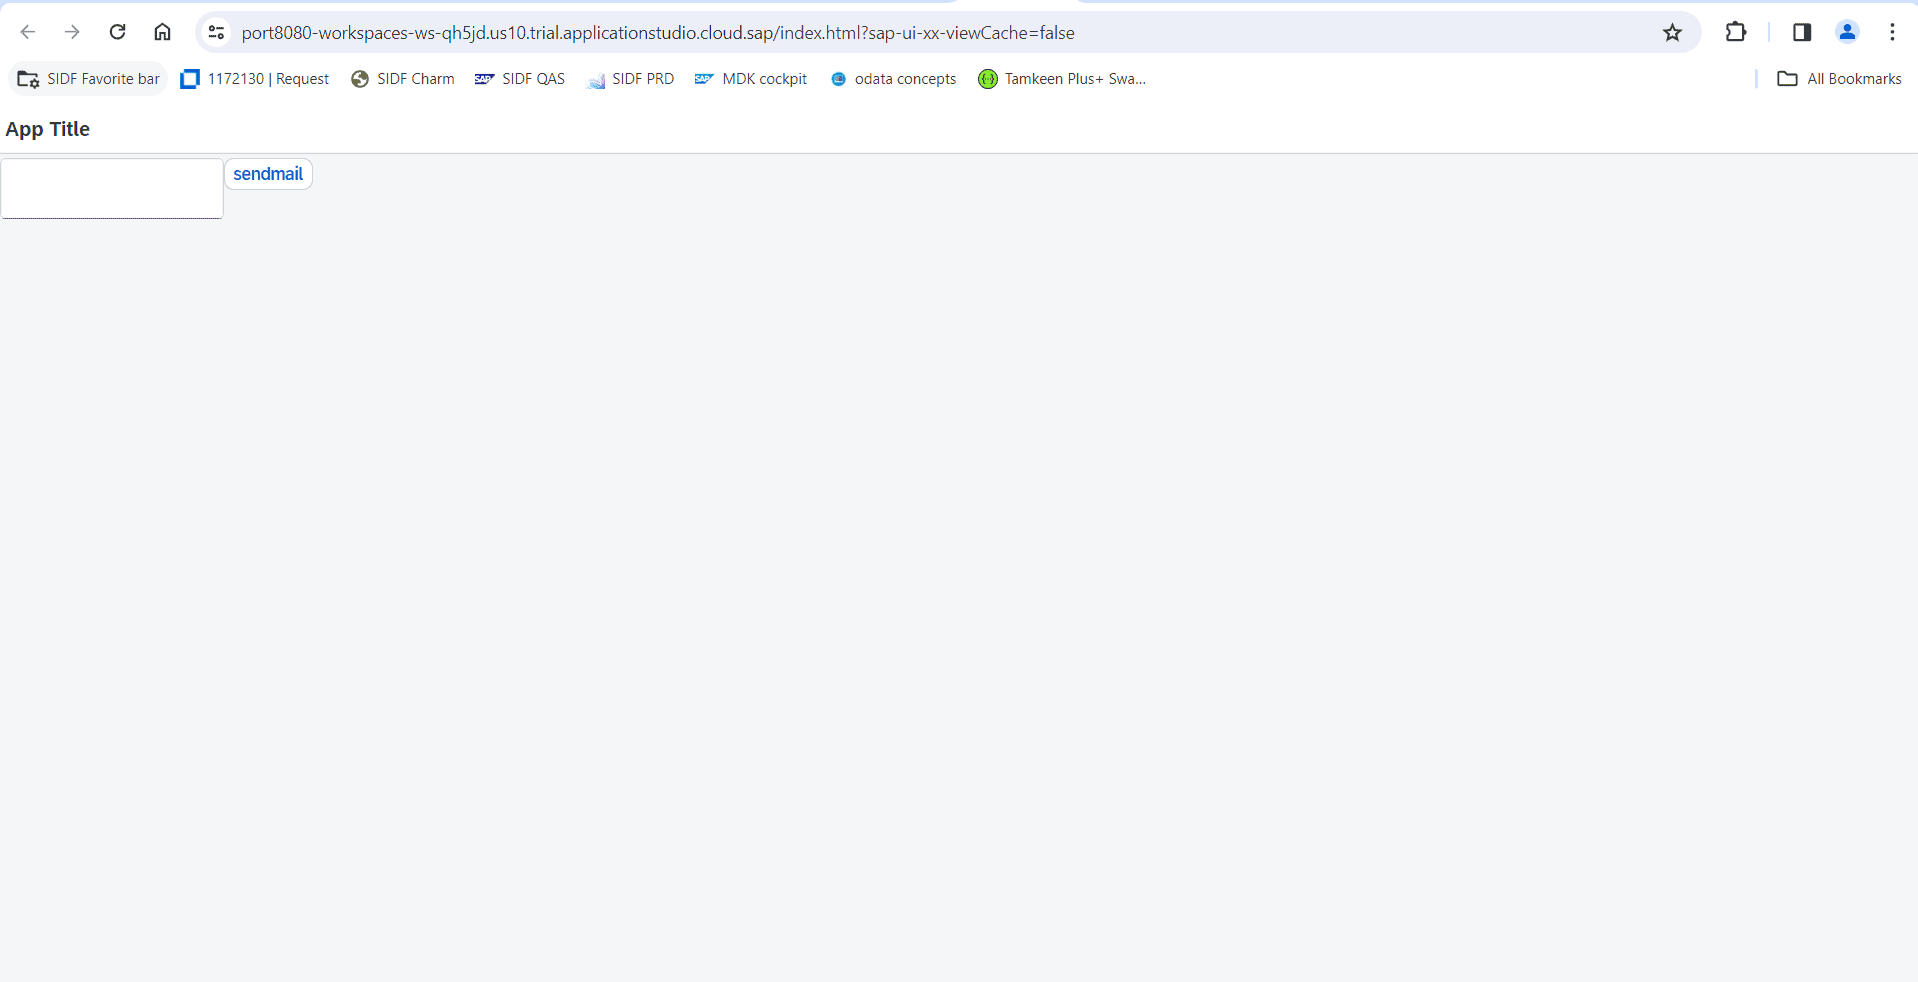This screenshot has width=1918, height=982.
Task: Reload the current page
Action: click(117, 32)
